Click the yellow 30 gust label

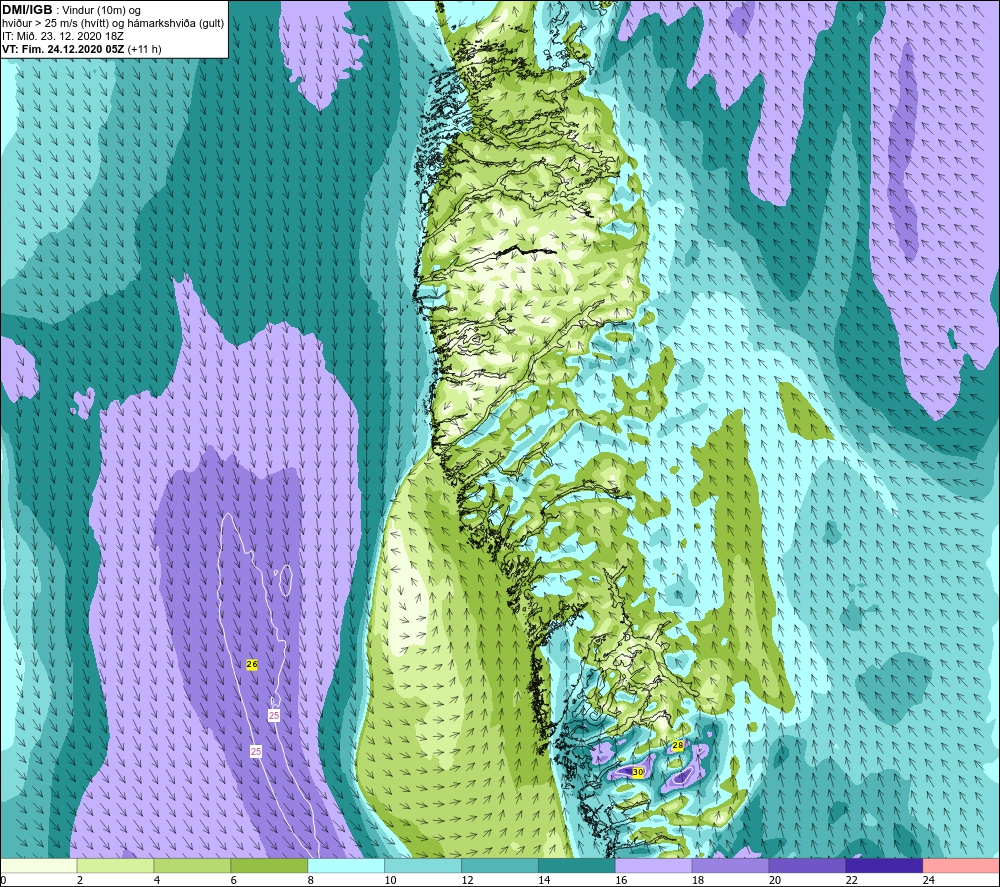point(637,772)
